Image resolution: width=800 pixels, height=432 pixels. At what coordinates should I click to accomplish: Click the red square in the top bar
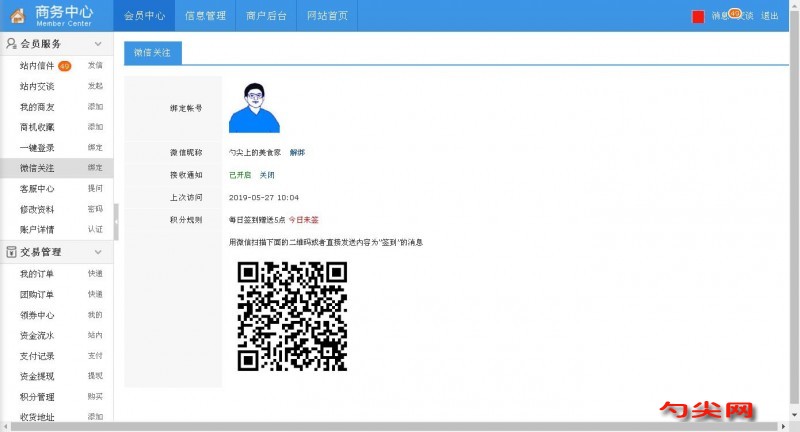coord(698,17)
